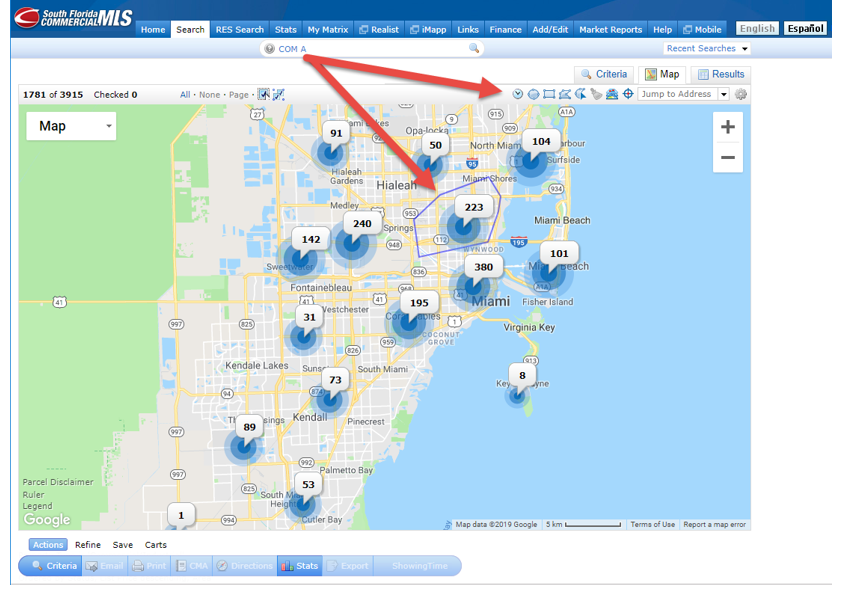Click check listings in shape icon
844x593 pixels.
click(x=278, y=95)
